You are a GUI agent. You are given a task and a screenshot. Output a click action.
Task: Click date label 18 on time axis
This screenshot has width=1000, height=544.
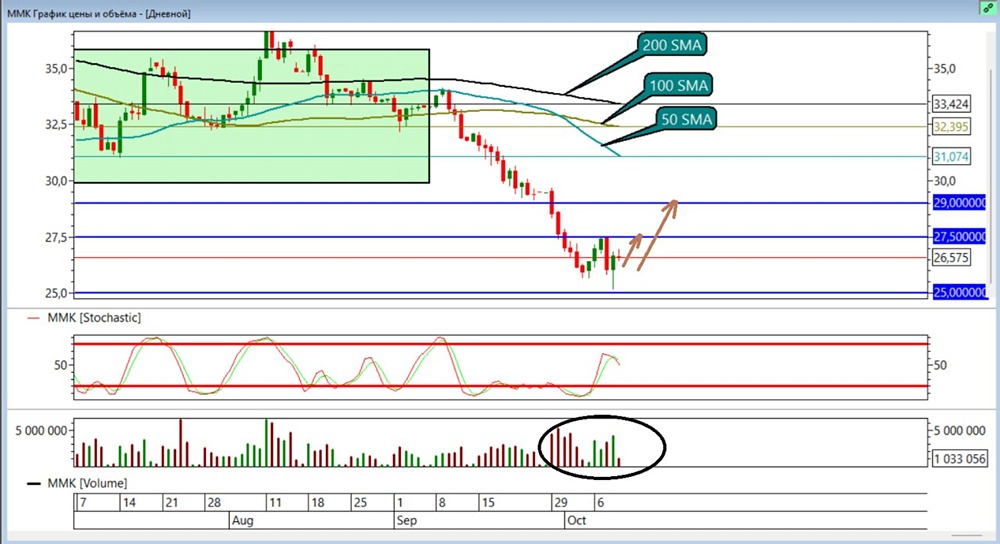[x=318, y=503]
